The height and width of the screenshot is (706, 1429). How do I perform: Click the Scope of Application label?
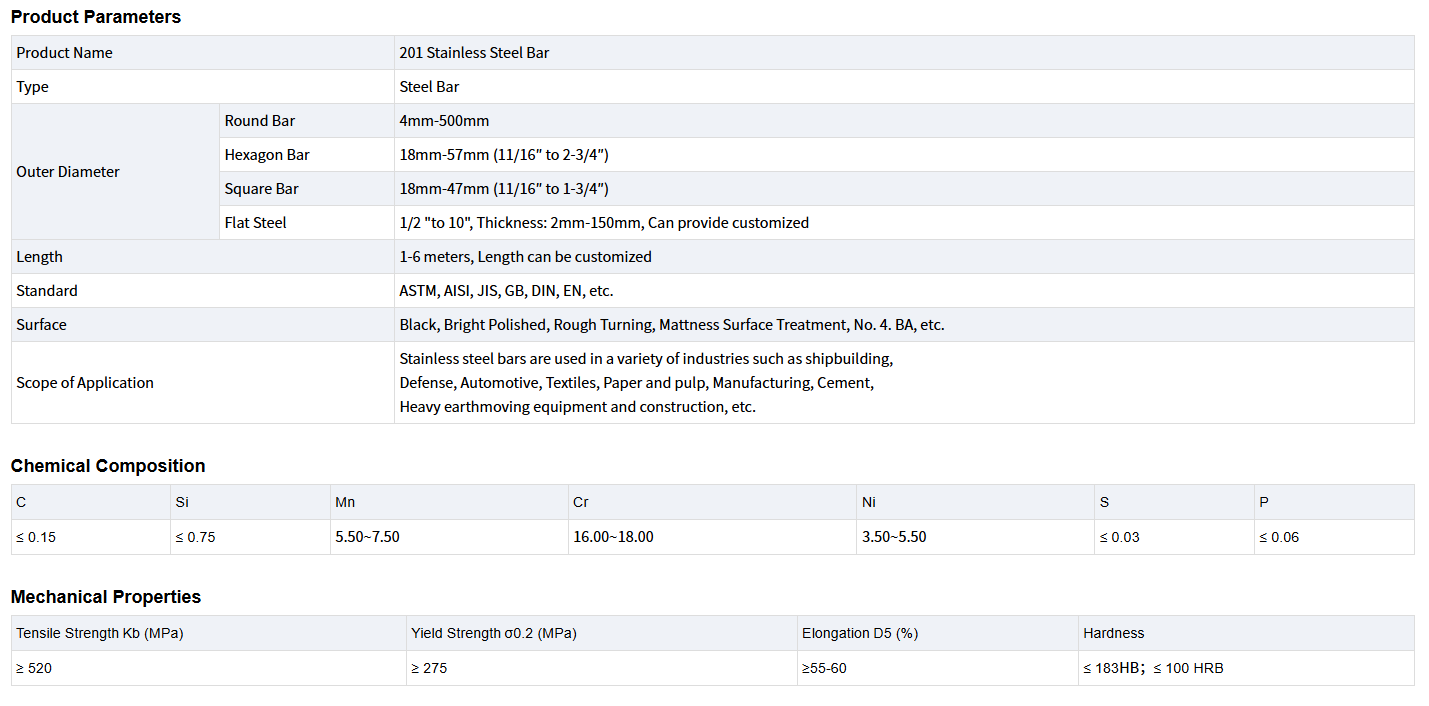coord(85,383)
